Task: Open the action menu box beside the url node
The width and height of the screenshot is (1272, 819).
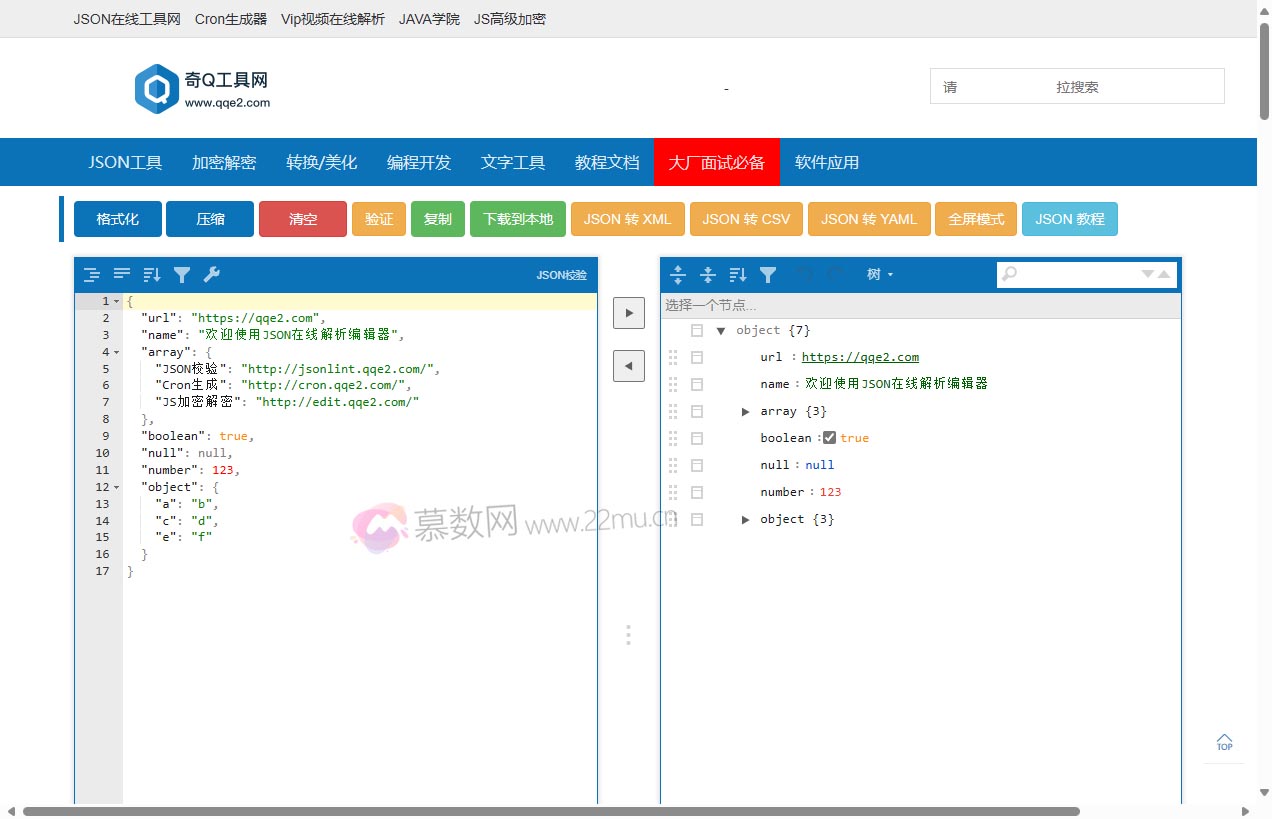Action: [x=697, y=357]
